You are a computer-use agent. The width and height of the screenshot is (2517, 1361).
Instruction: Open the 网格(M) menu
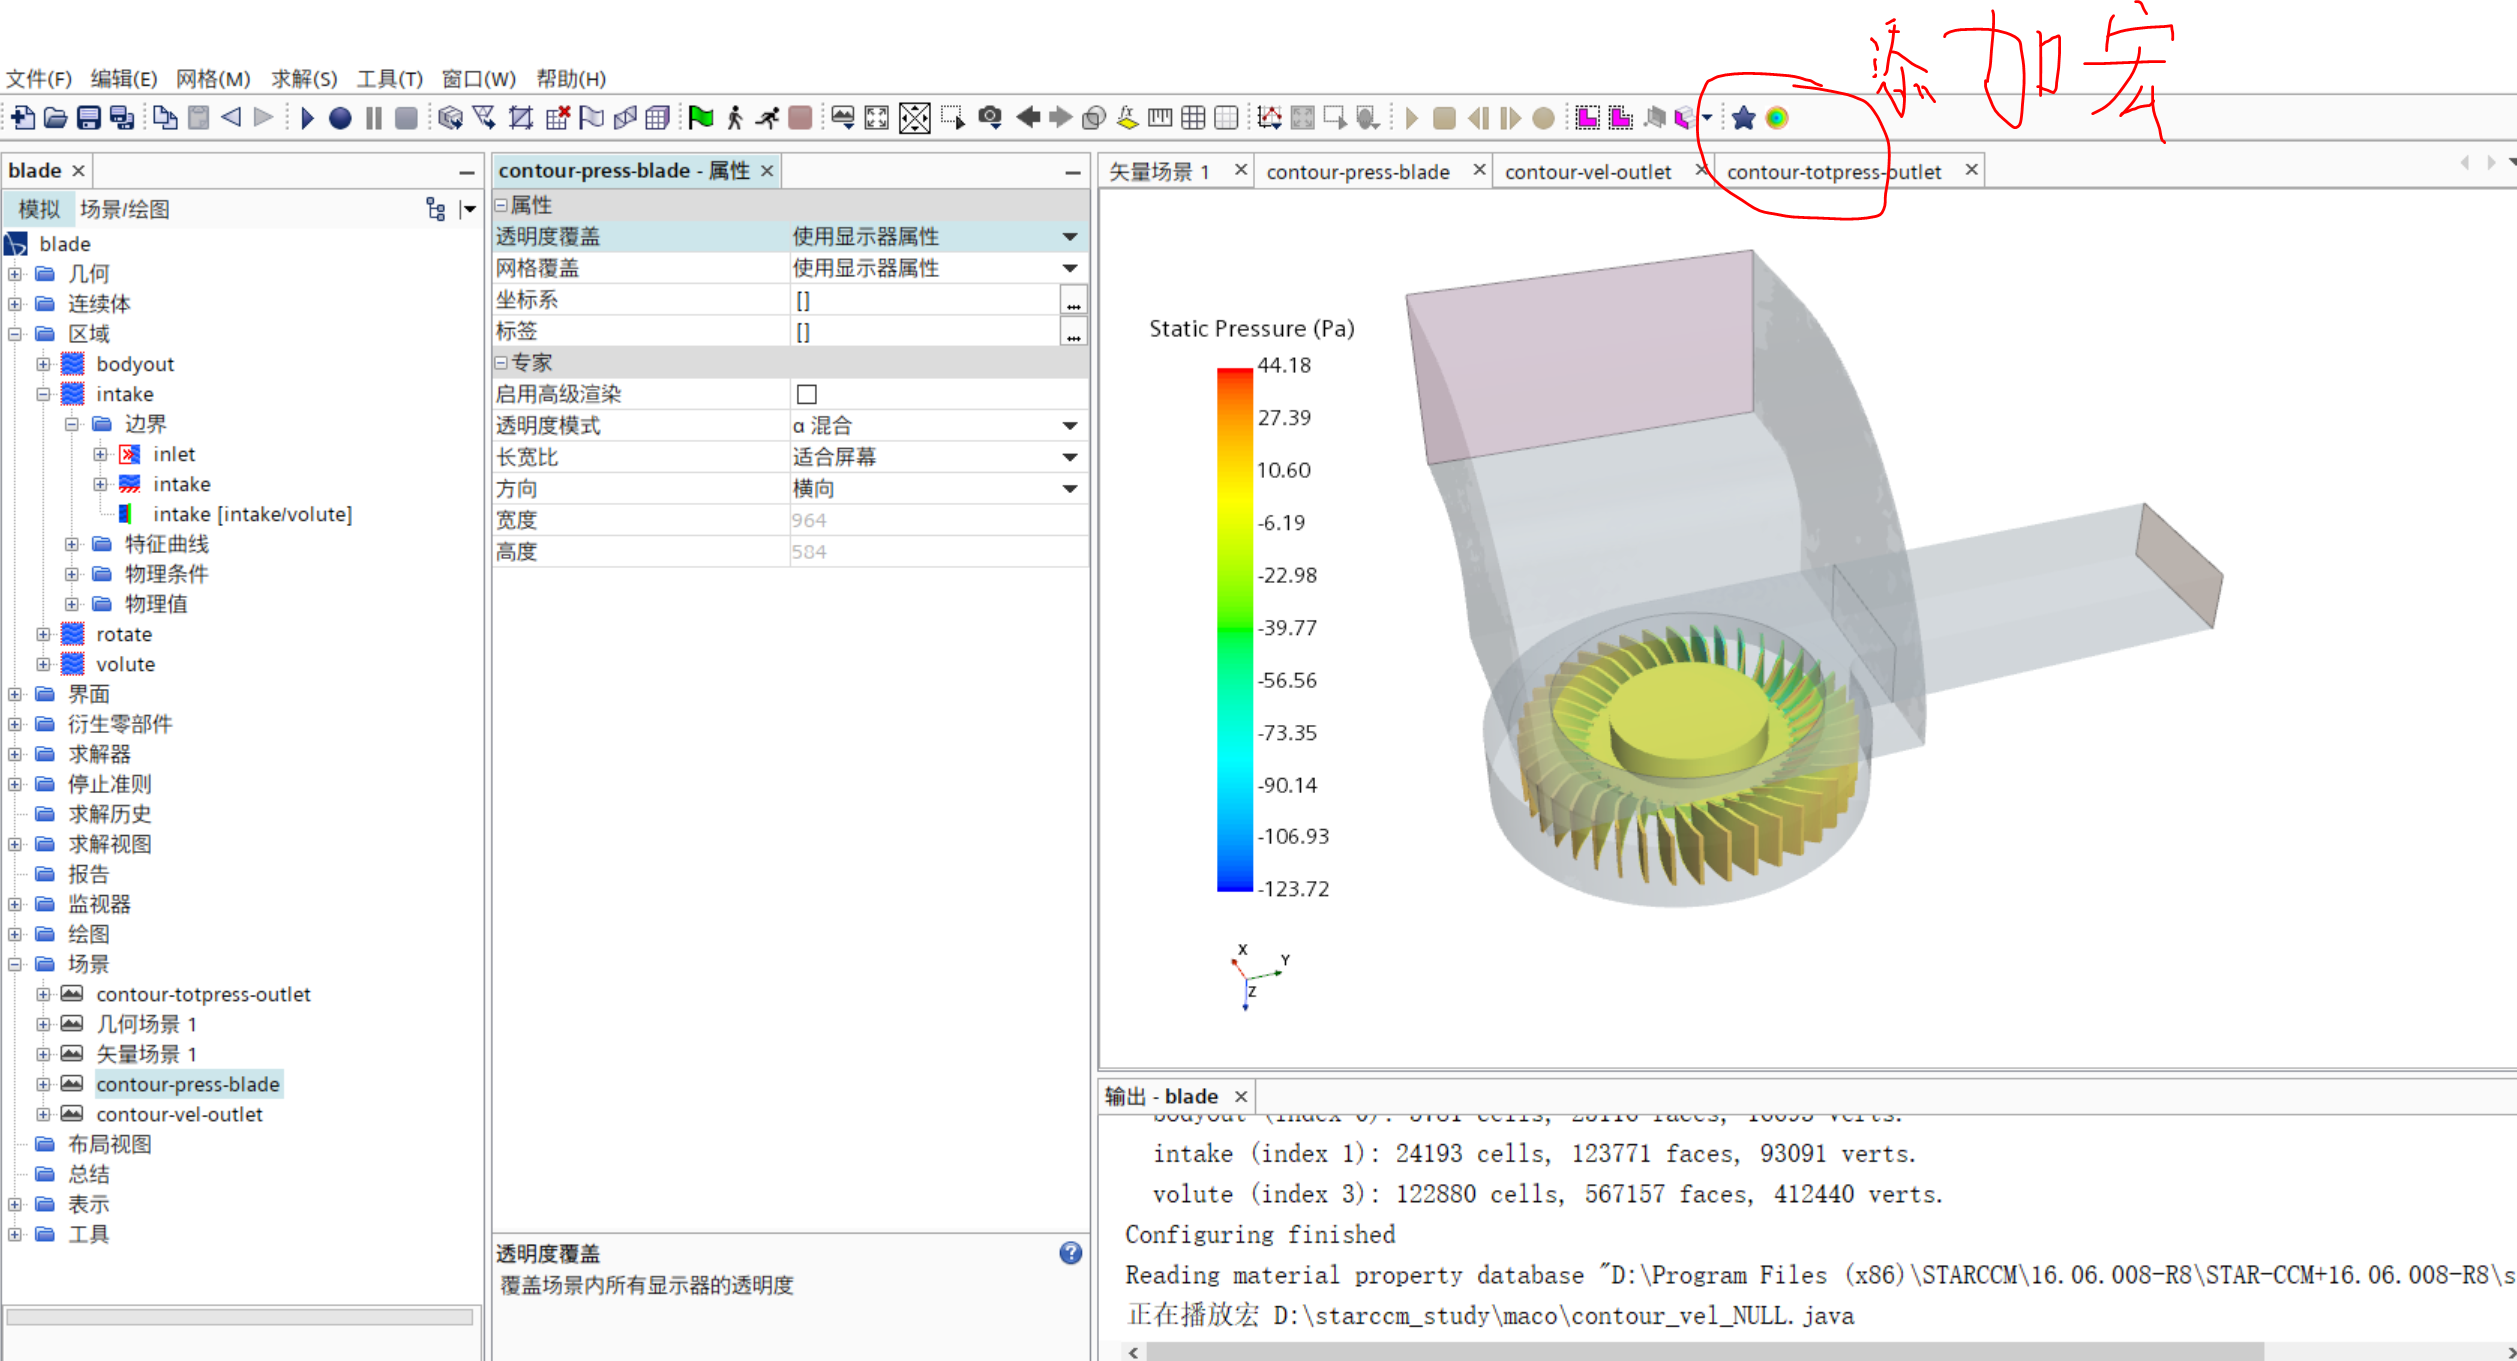[213, 79]
